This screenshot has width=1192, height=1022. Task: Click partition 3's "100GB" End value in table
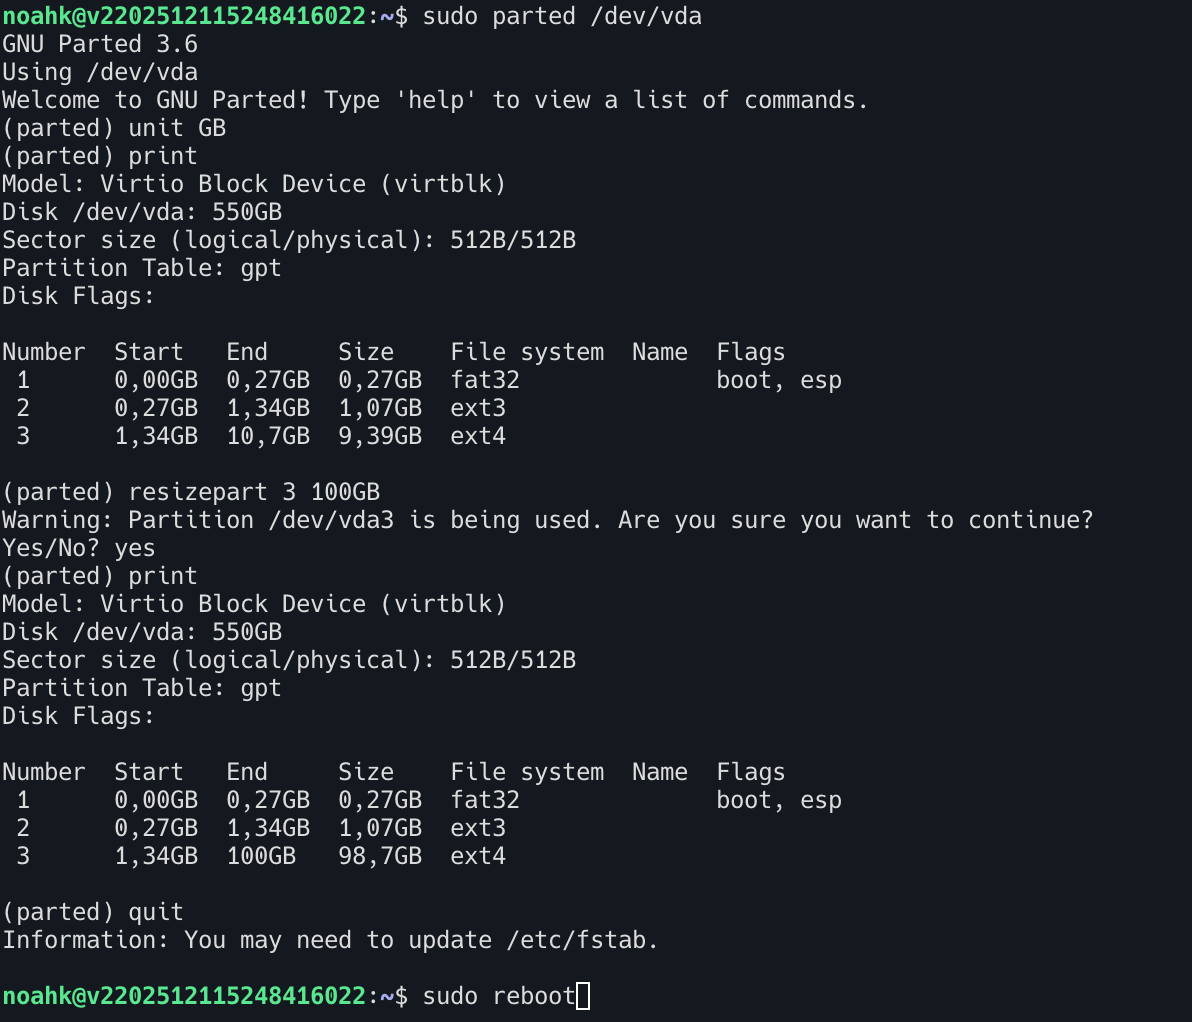pyautogui.click(x=261, y=856)
